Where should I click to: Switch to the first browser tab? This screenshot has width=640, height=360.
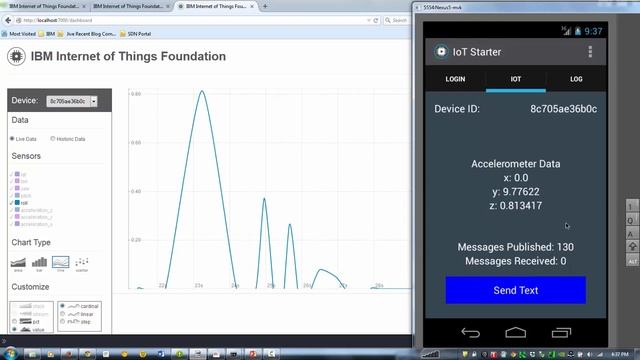click(45, 6)
